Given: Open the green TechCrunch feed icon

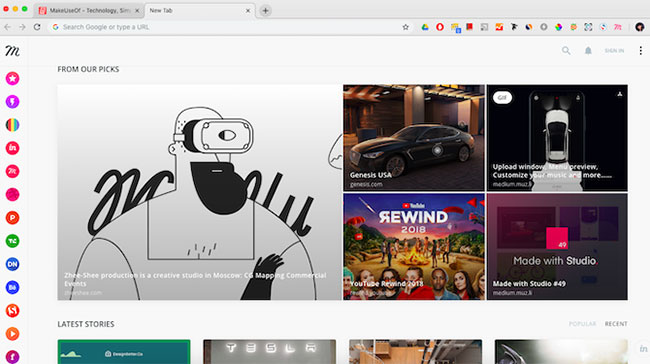Looking at the screenshot, I should tap(12, 241).
